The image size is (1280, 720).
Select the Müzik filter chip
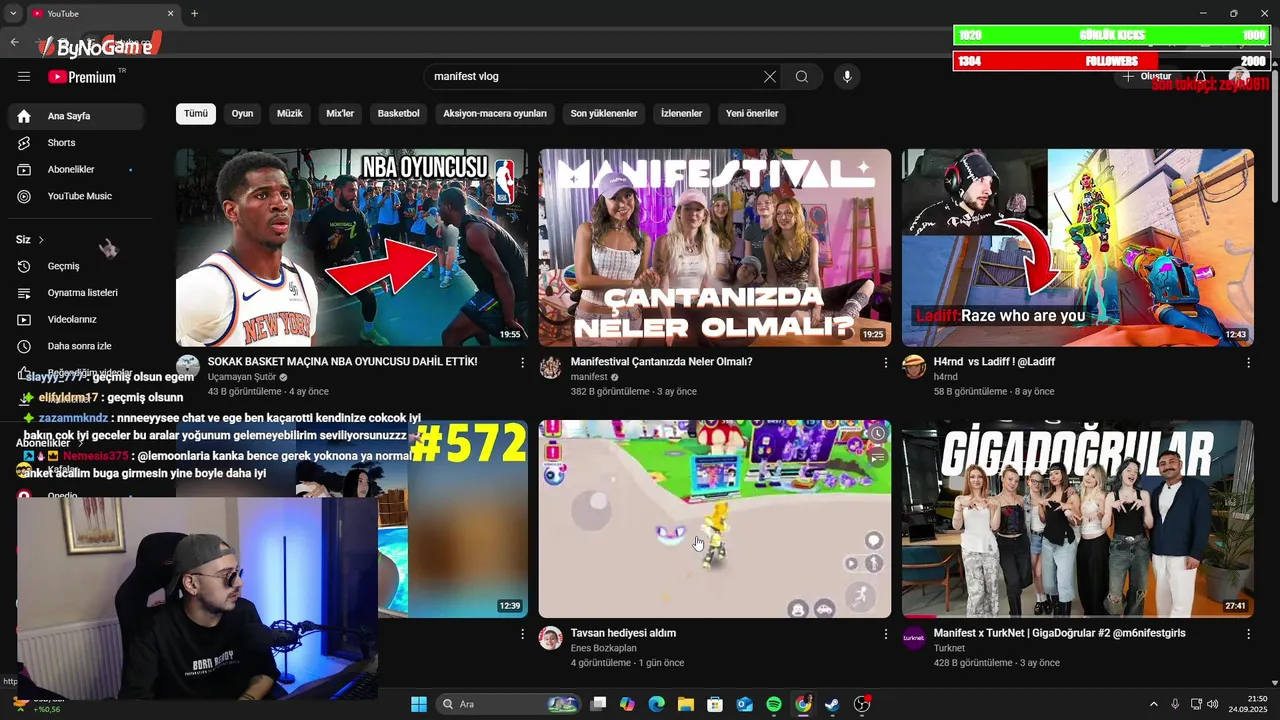(x=290, y=114)
